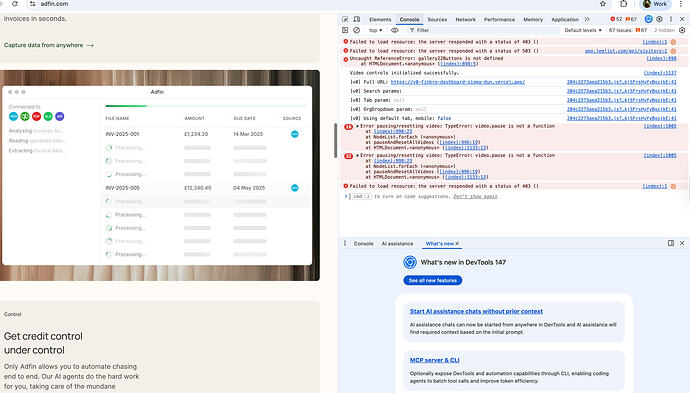Toggle the live expression eye icon
The image size is (690, 393).
pyautogui.click(x=395, y=30)
